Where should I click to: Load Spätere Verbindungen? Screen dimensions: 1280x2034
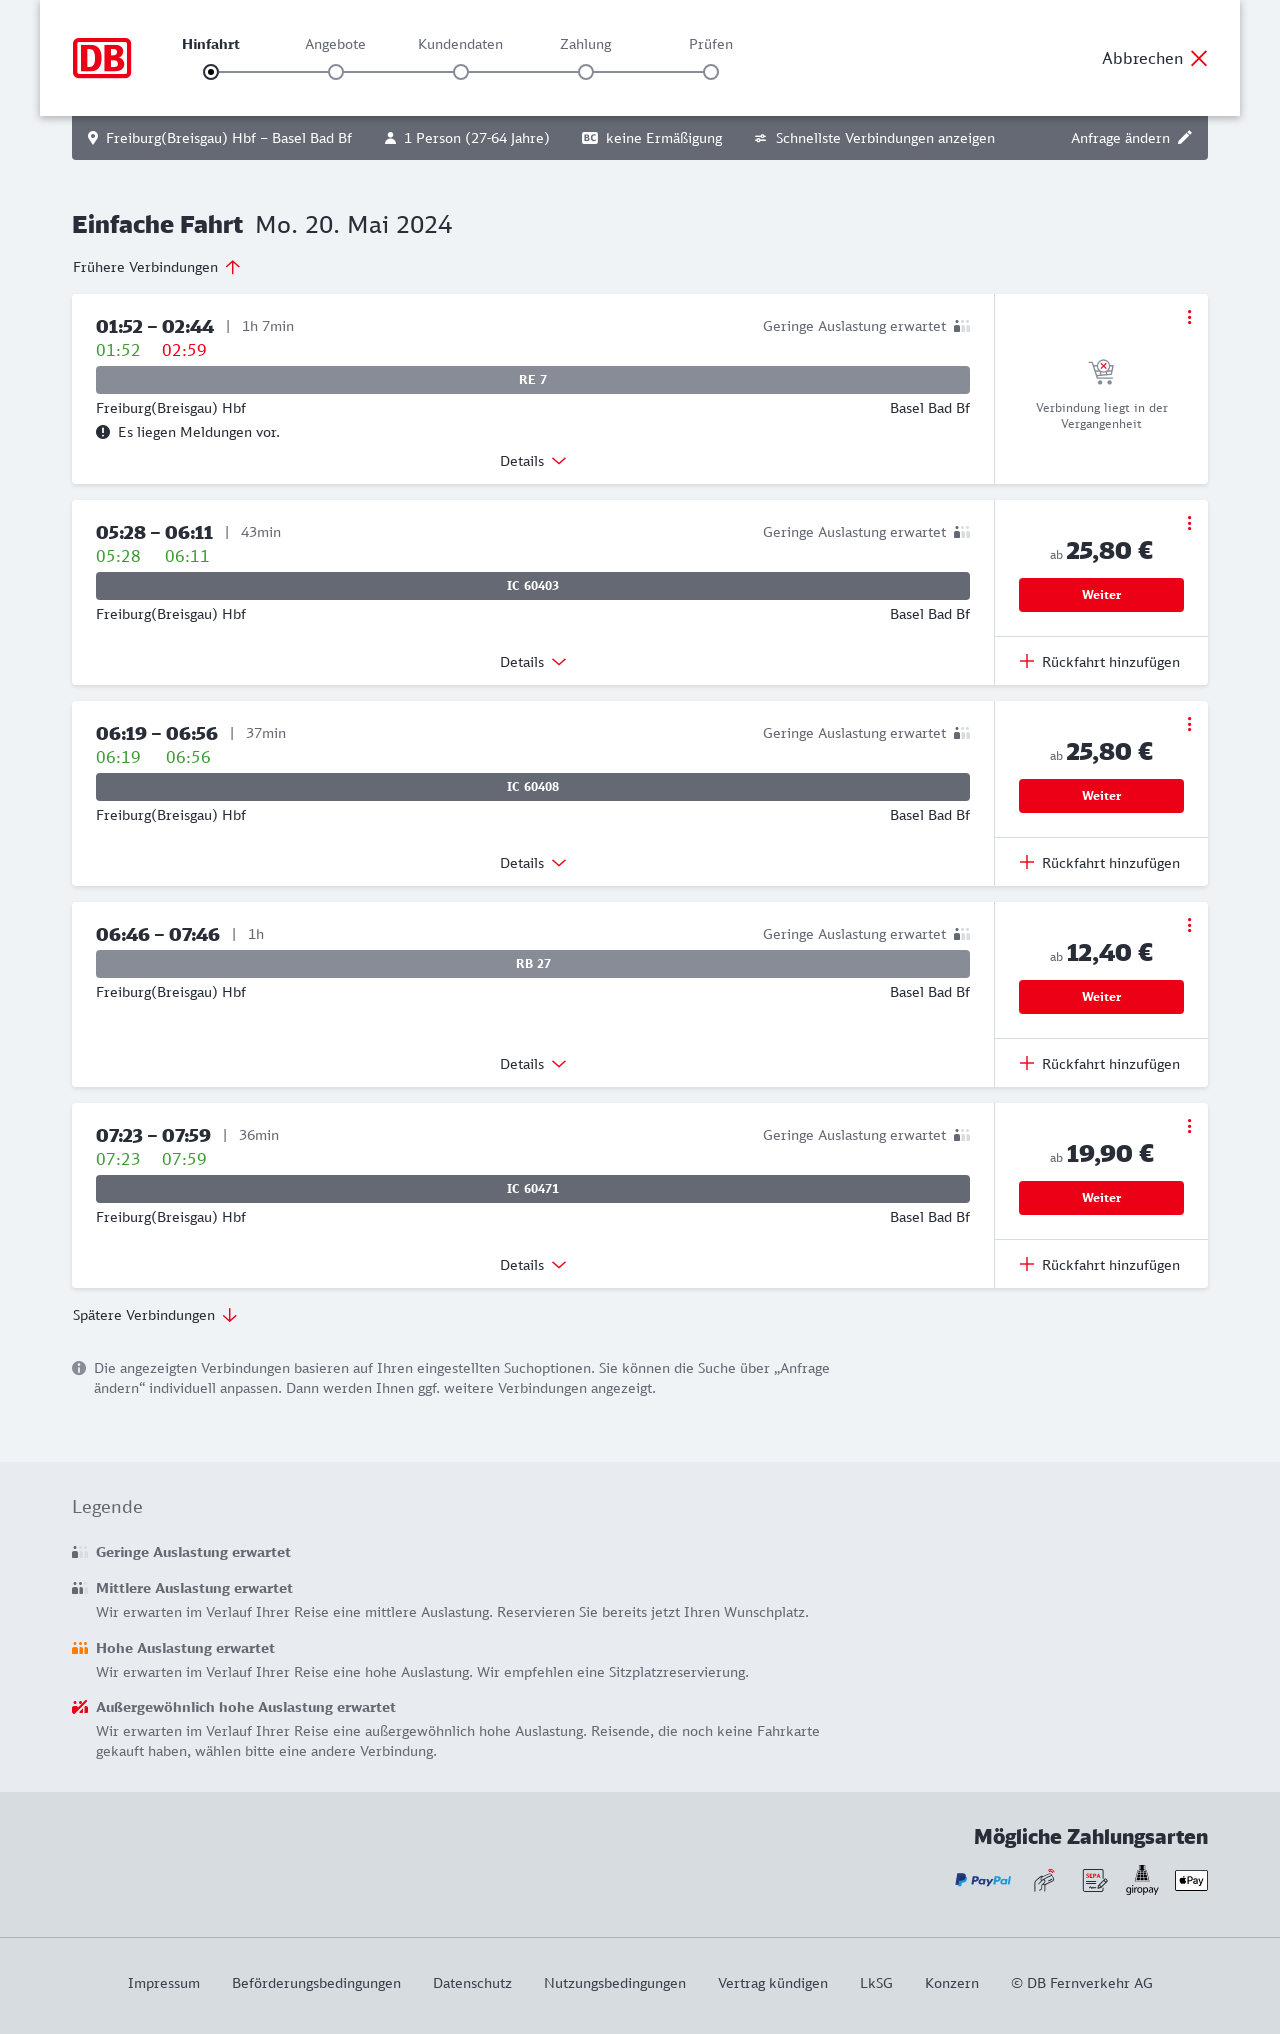(x=155, y=1315)
